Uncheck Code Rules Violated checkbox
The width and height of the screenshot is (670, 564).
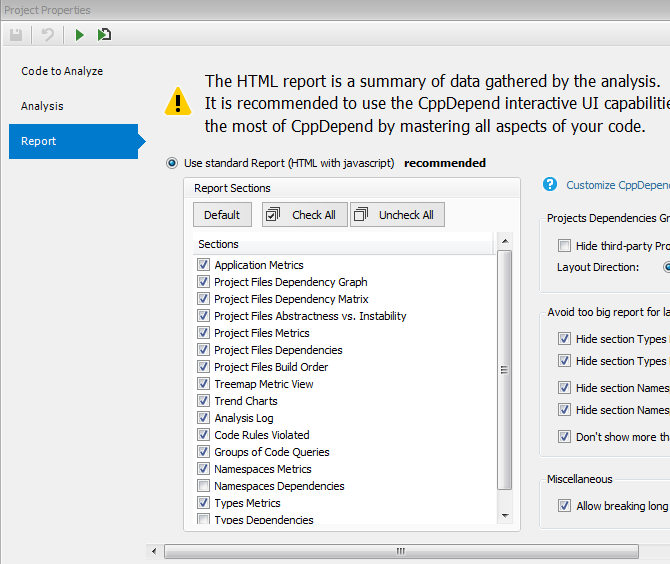click(203, 435)
